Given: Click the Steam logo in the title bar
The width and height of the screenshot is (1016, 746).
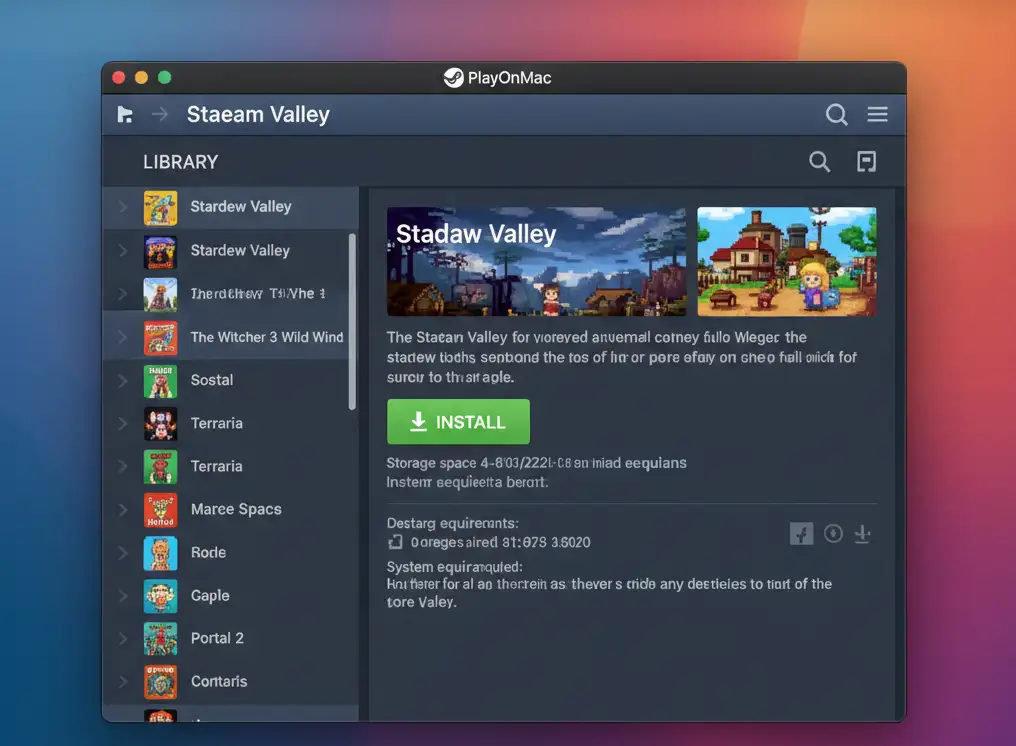Looking at the screenshot, I should click(x=454, y=77).
